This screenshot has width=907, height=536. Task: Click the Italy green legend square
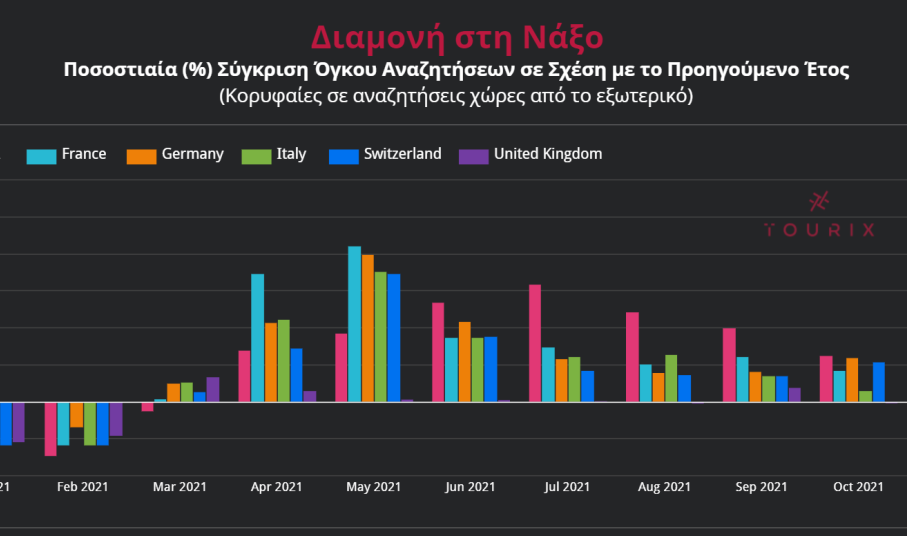tap(256, 155)
